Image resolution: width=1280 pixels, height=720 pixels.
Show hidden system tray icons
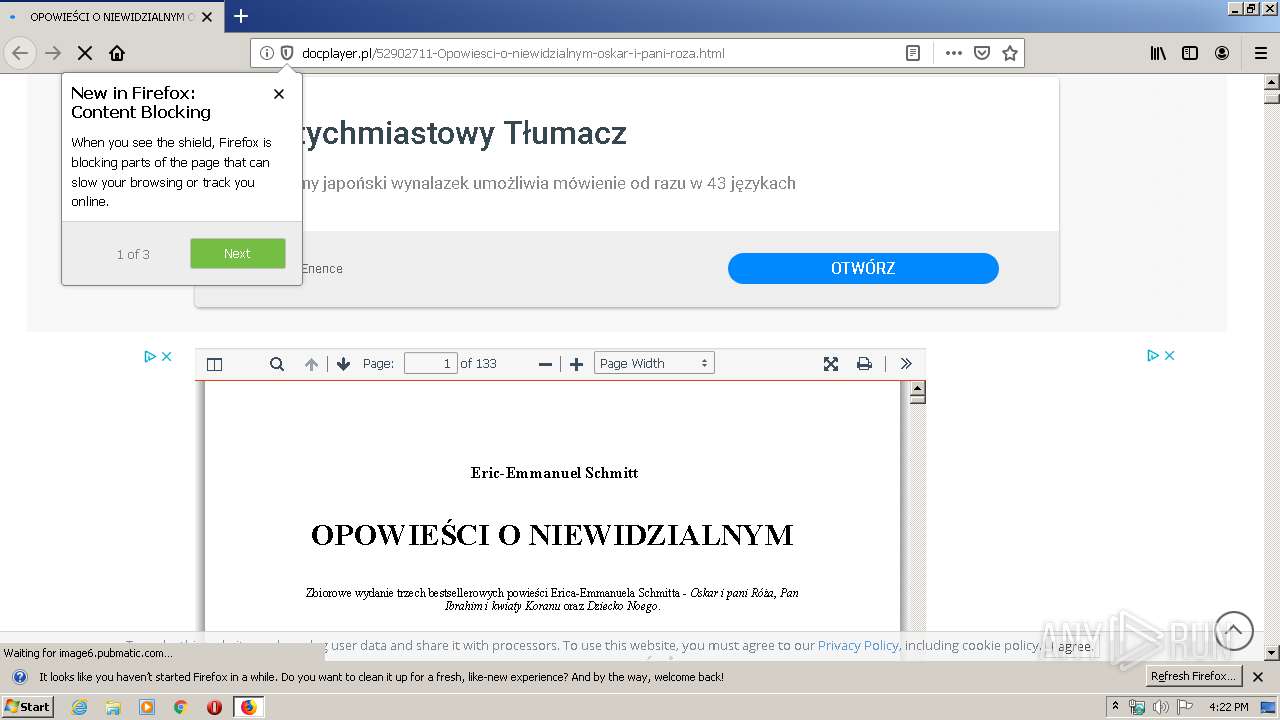tap(1116, 707)
